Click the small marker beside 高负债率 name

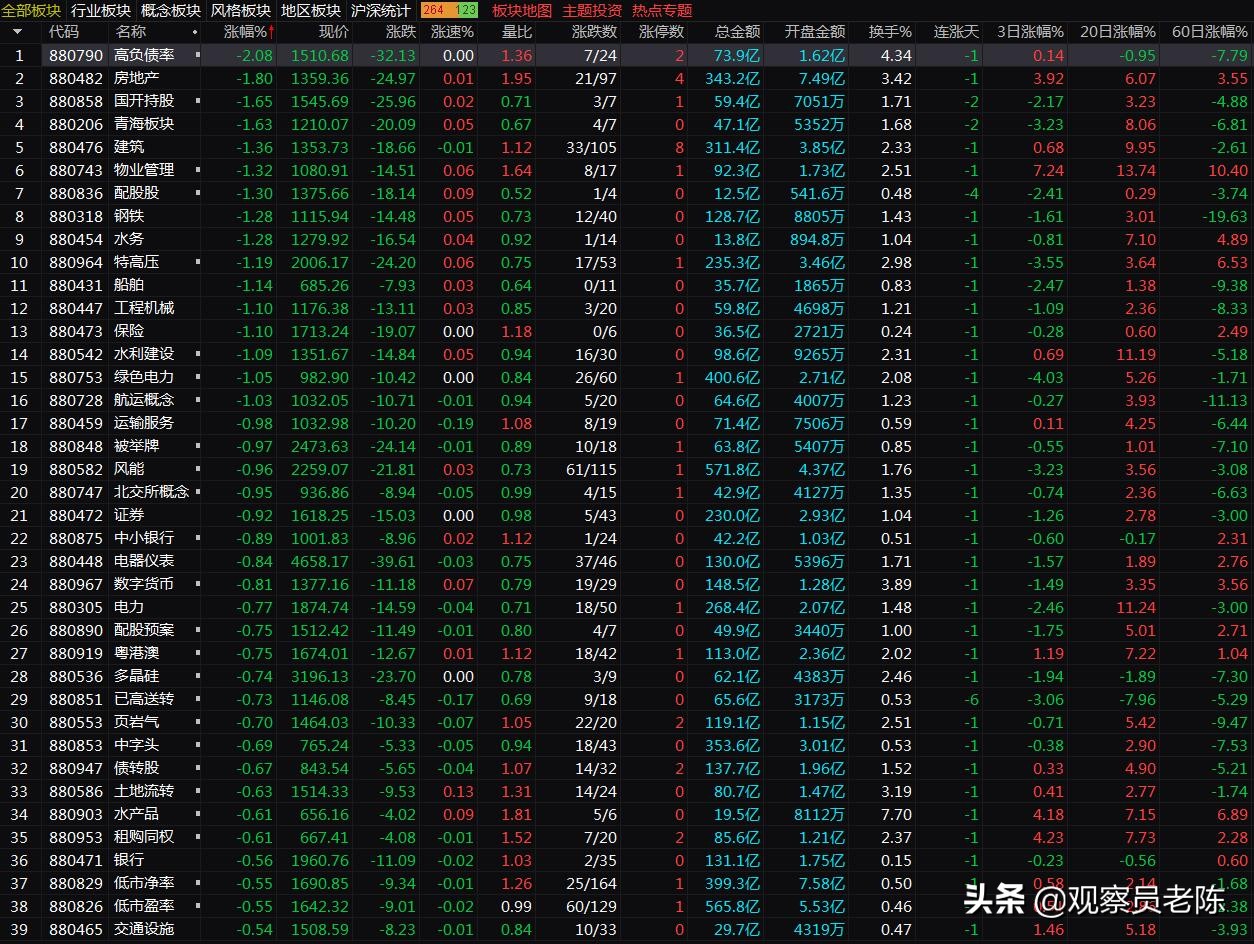pos(197,56)
